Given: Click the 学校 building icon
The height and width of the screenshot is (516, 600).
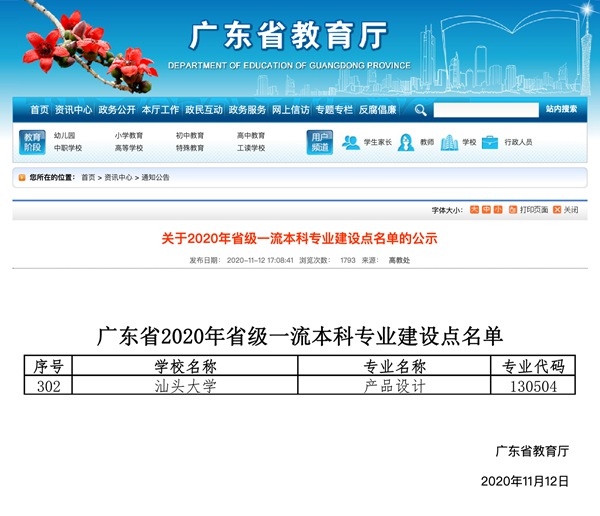Looking at the screenshot, I should point(449,142).
